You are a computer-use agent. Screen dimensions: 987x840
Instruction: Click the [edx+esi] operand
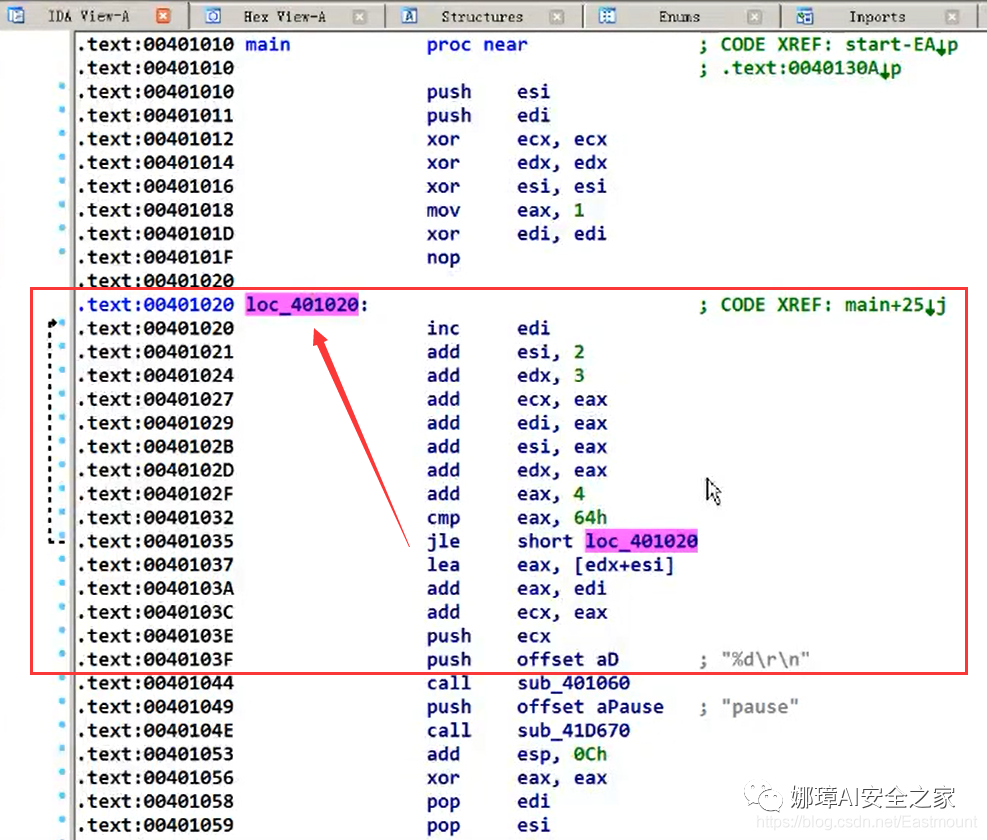pyautogui.click(x=624, y=565)
